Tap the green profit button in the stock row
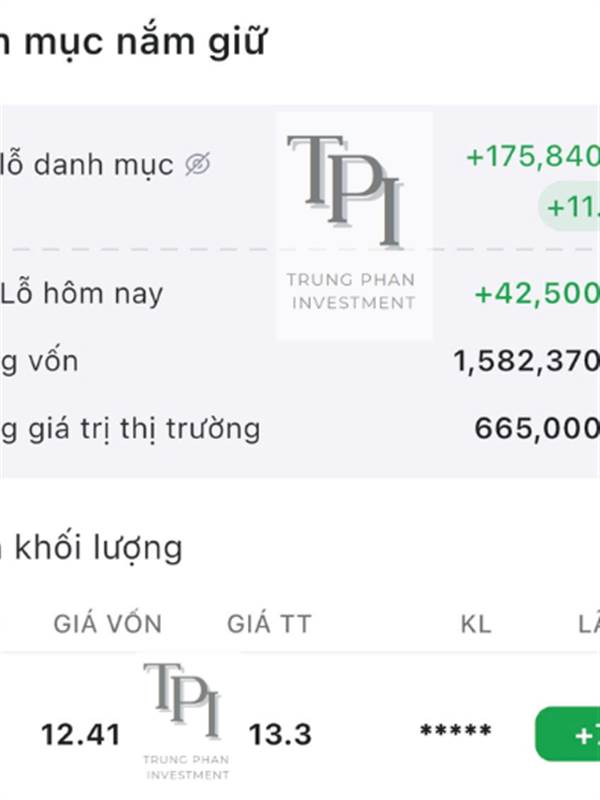Viewport: 600px width, 800px height. (x=567, y=734)
